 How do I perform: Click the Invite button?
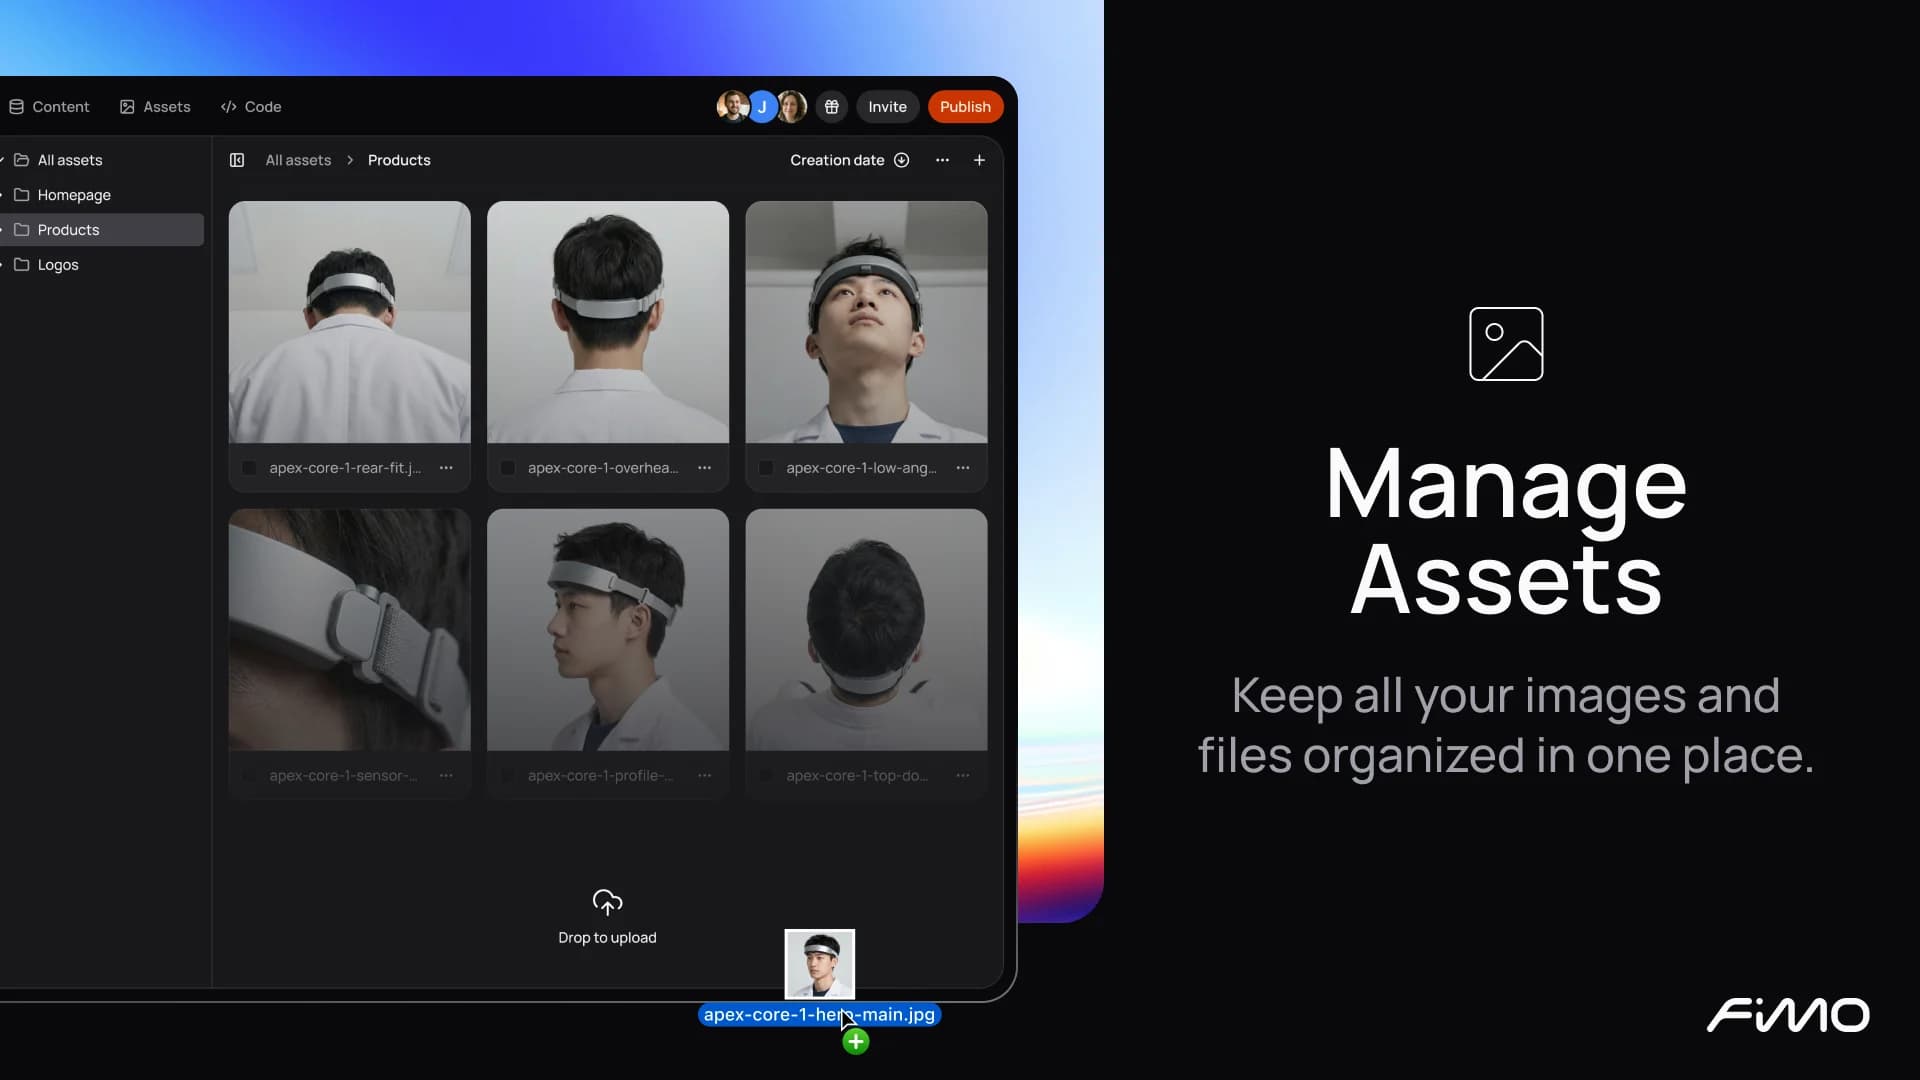pos(887,107)
